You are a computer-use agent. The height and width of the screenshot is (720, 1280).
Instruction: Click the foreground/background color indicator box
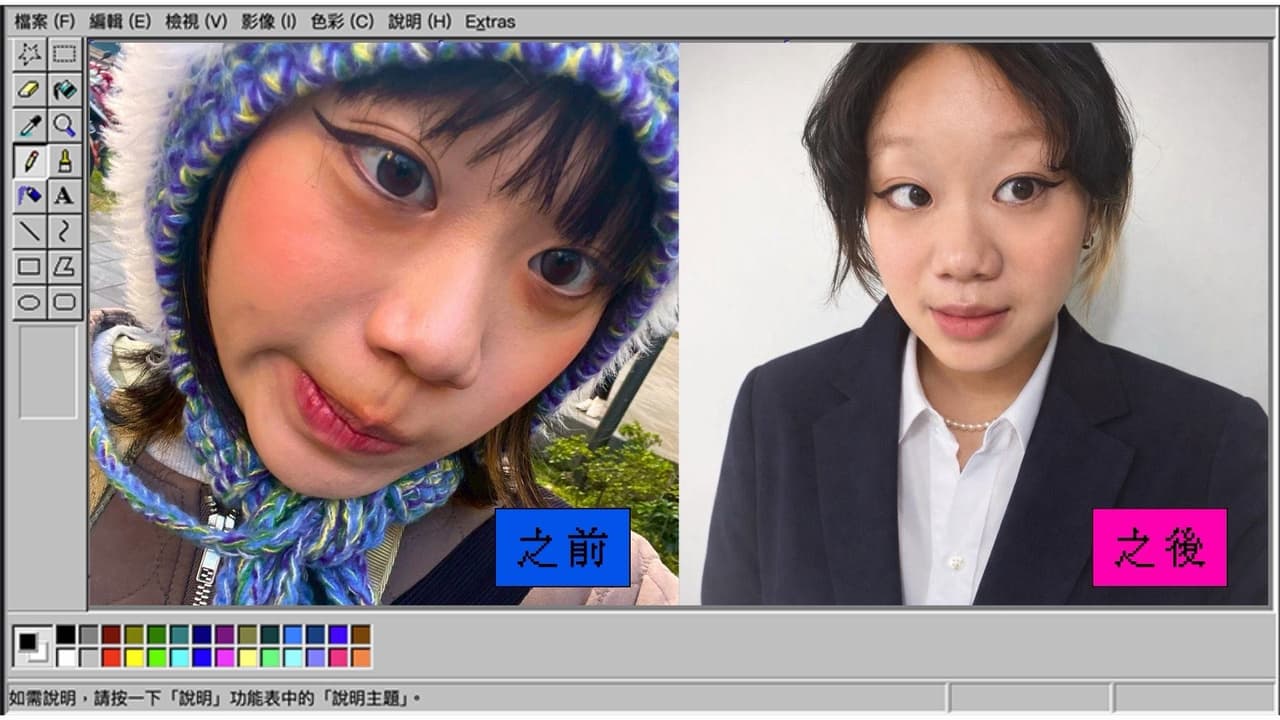pyautogui.click(x=33, y=646)
